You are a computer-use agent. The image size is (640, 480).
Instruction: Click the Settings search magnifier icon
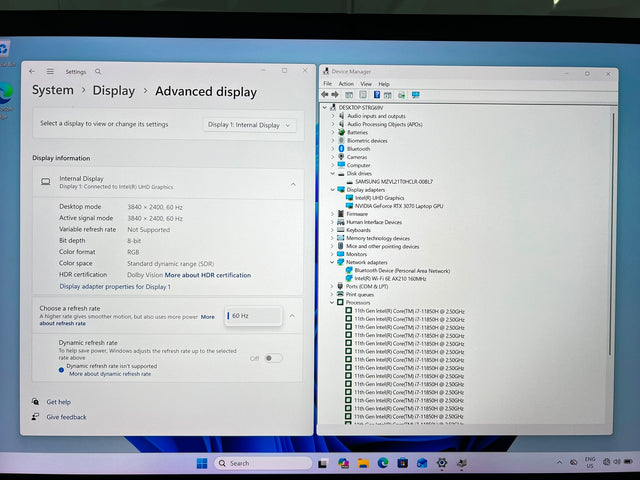[x=98, y=71]
